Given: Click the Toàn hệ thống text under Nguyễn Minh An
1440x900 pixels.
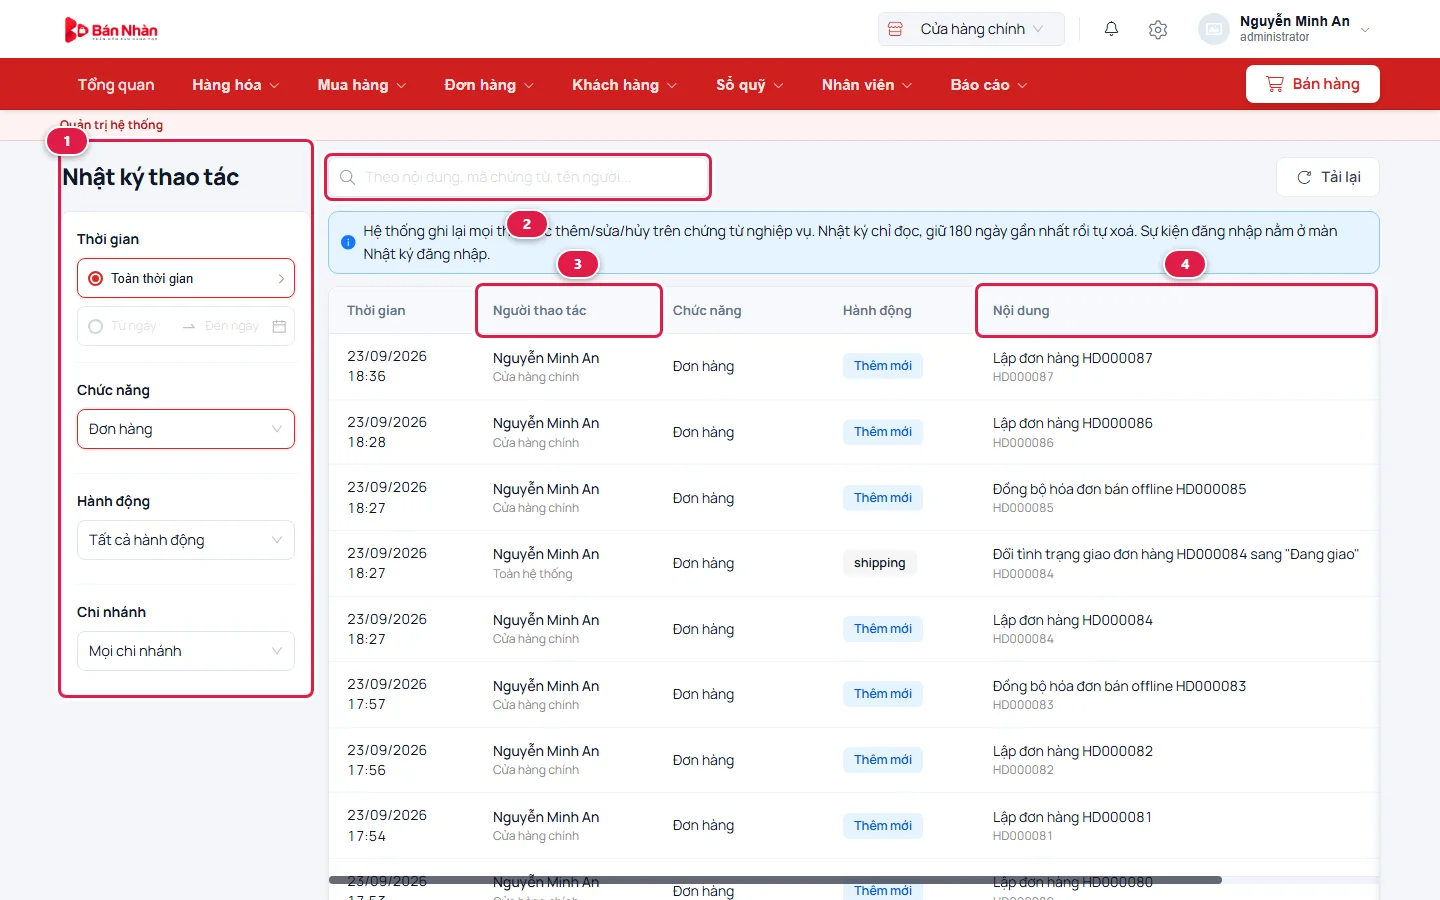Looking at the screenshot, I should [533, 574].
